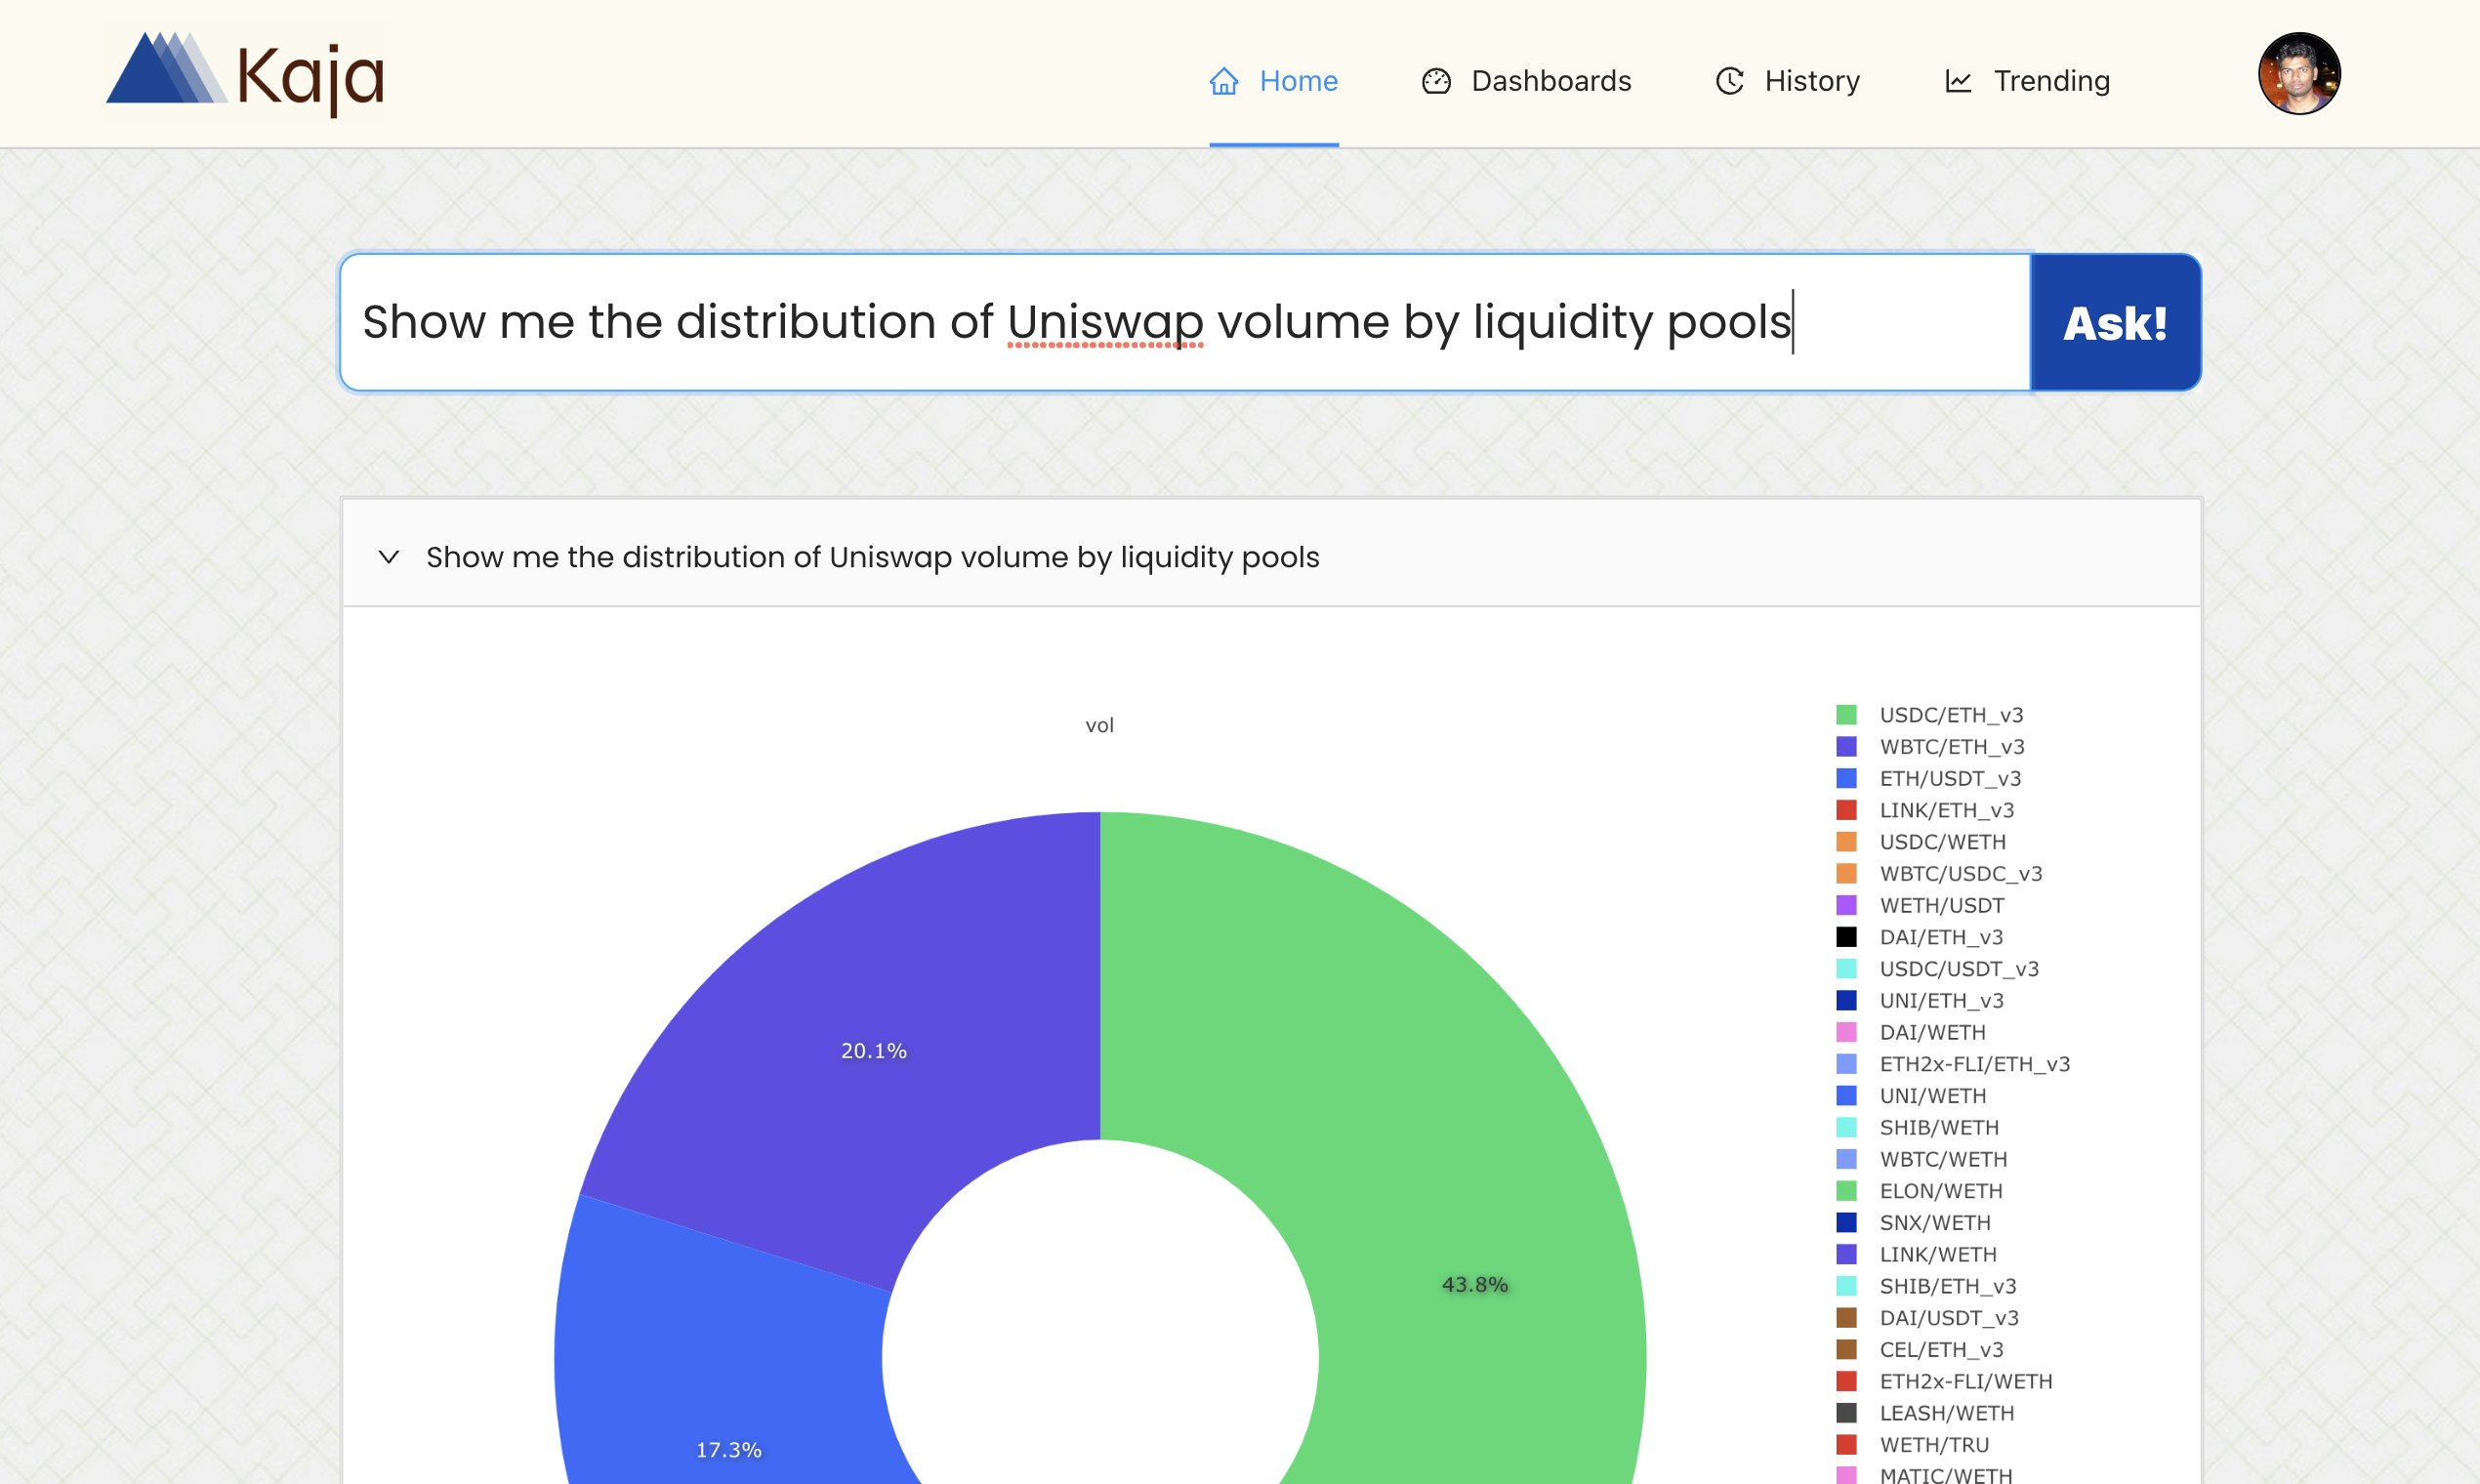Click the Ask! button

click(x=2116, y=322)
